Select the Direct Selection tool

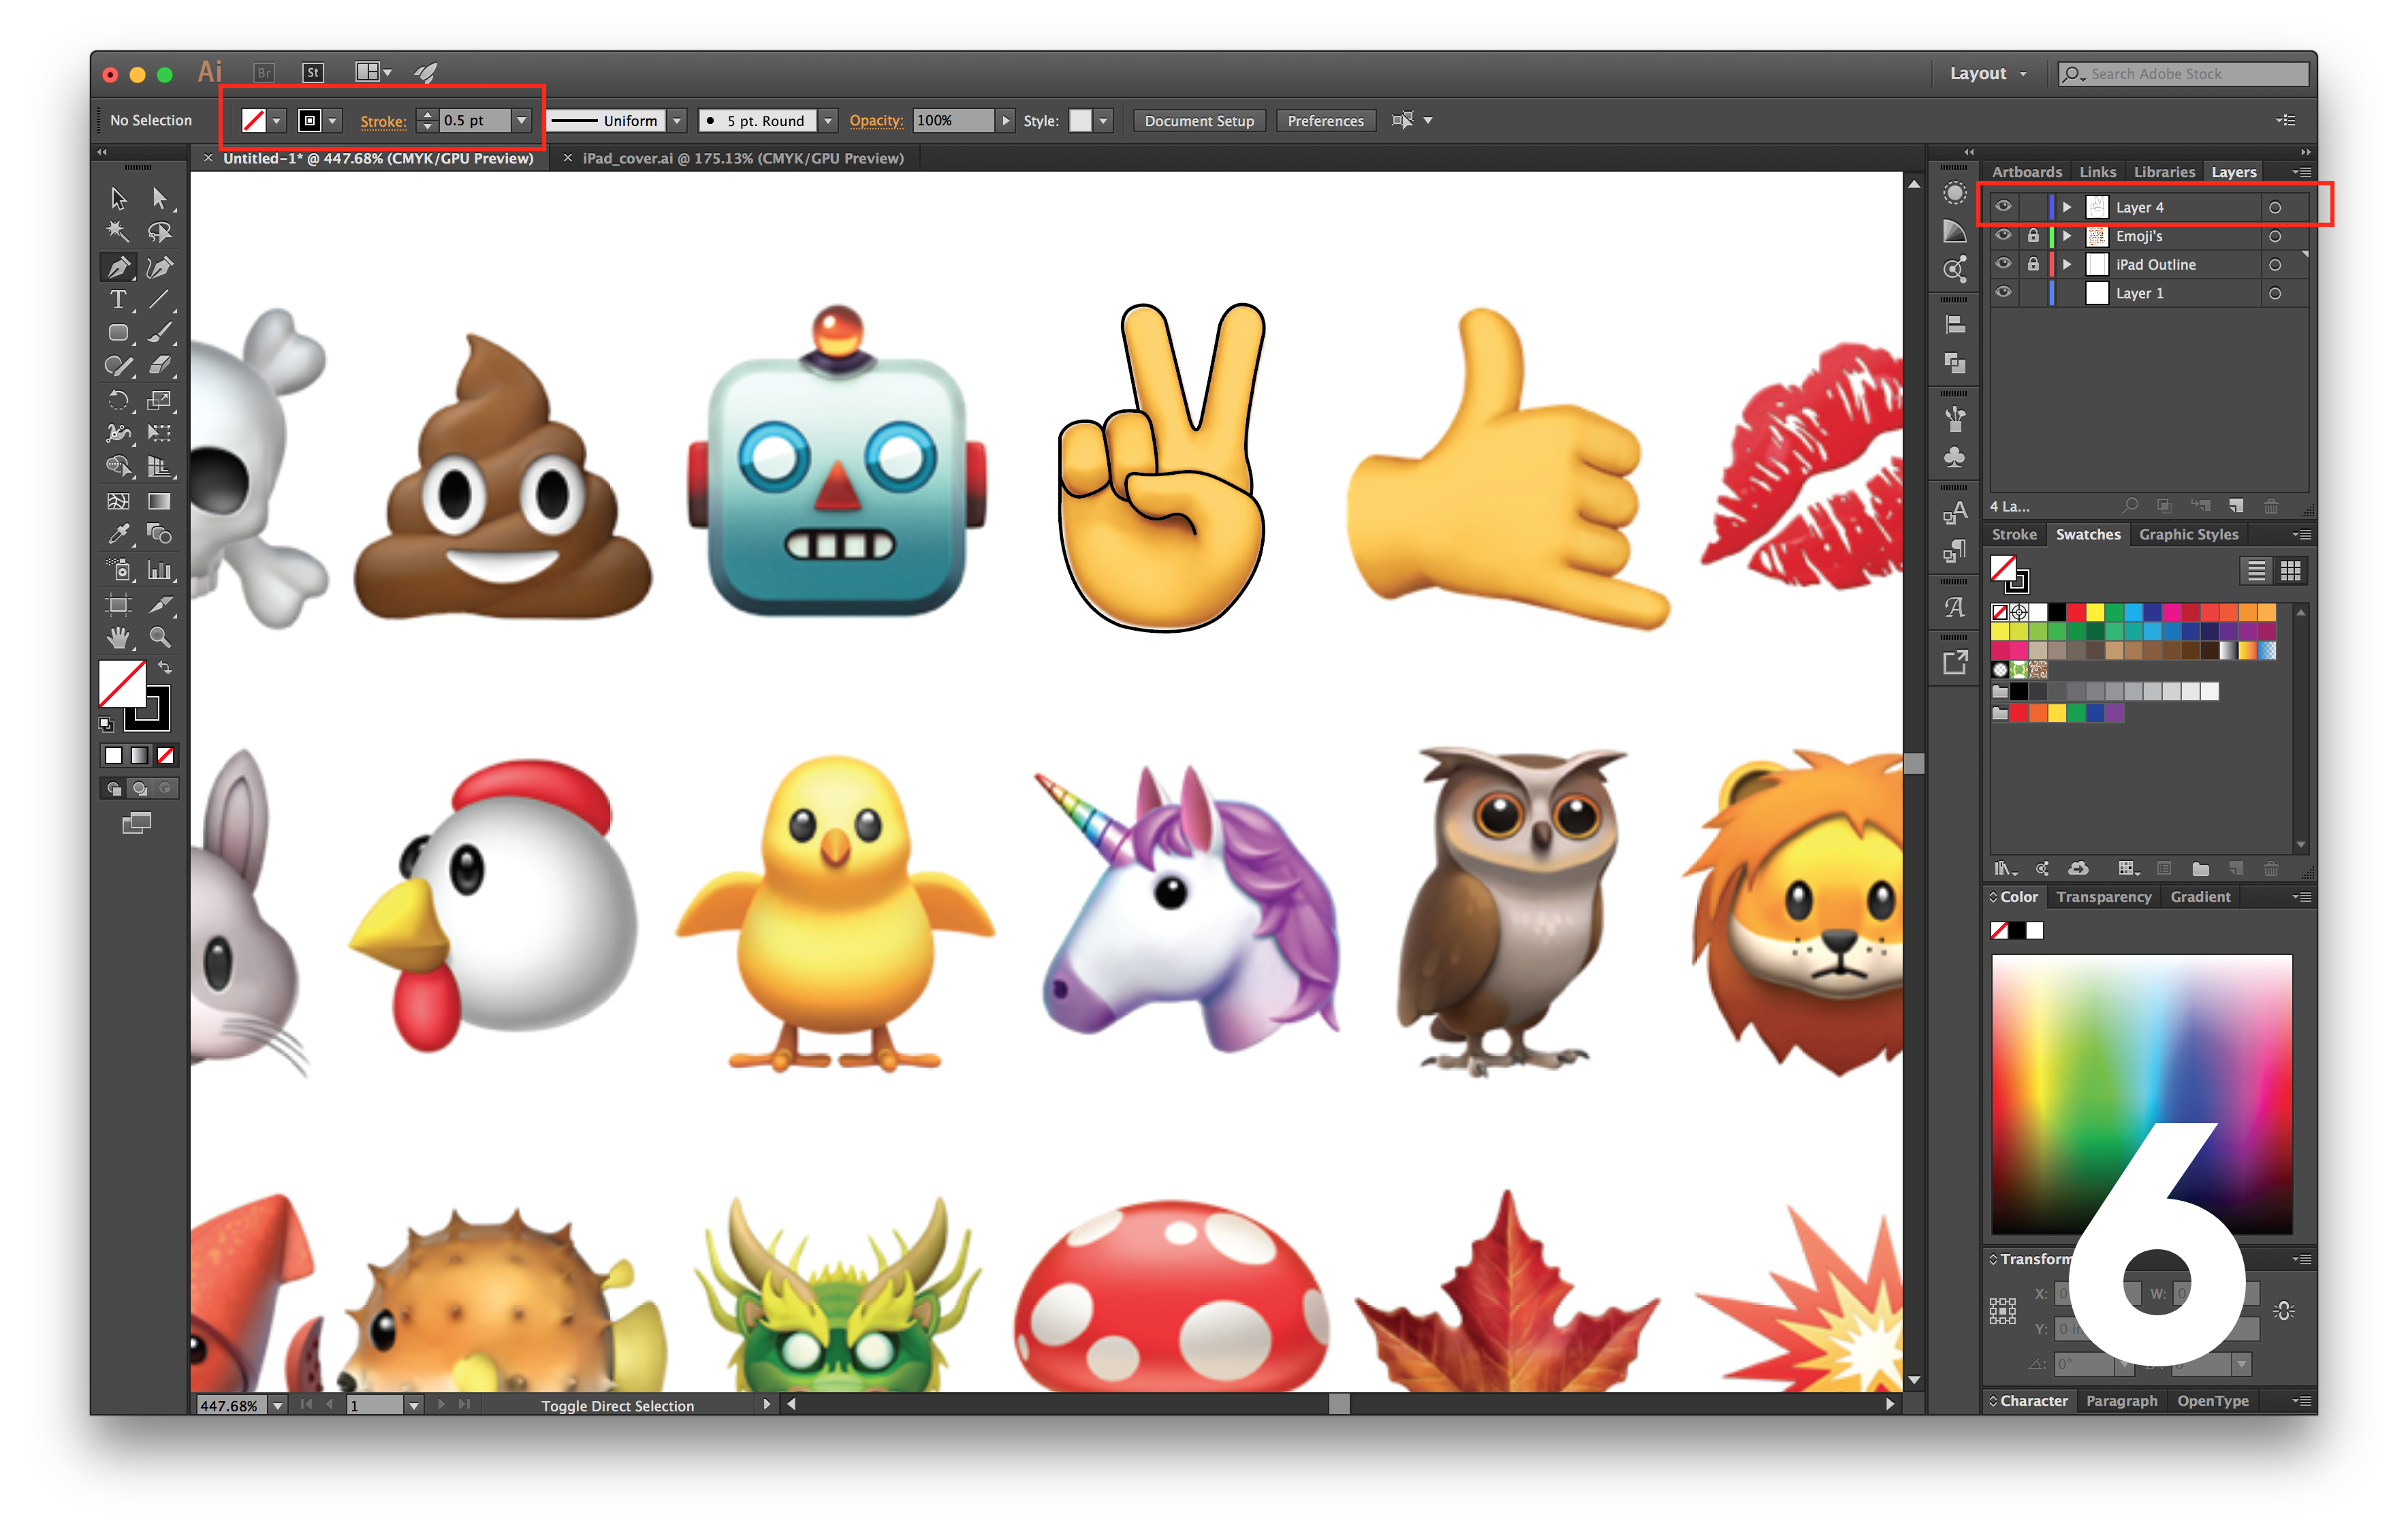tap(159, 198)
